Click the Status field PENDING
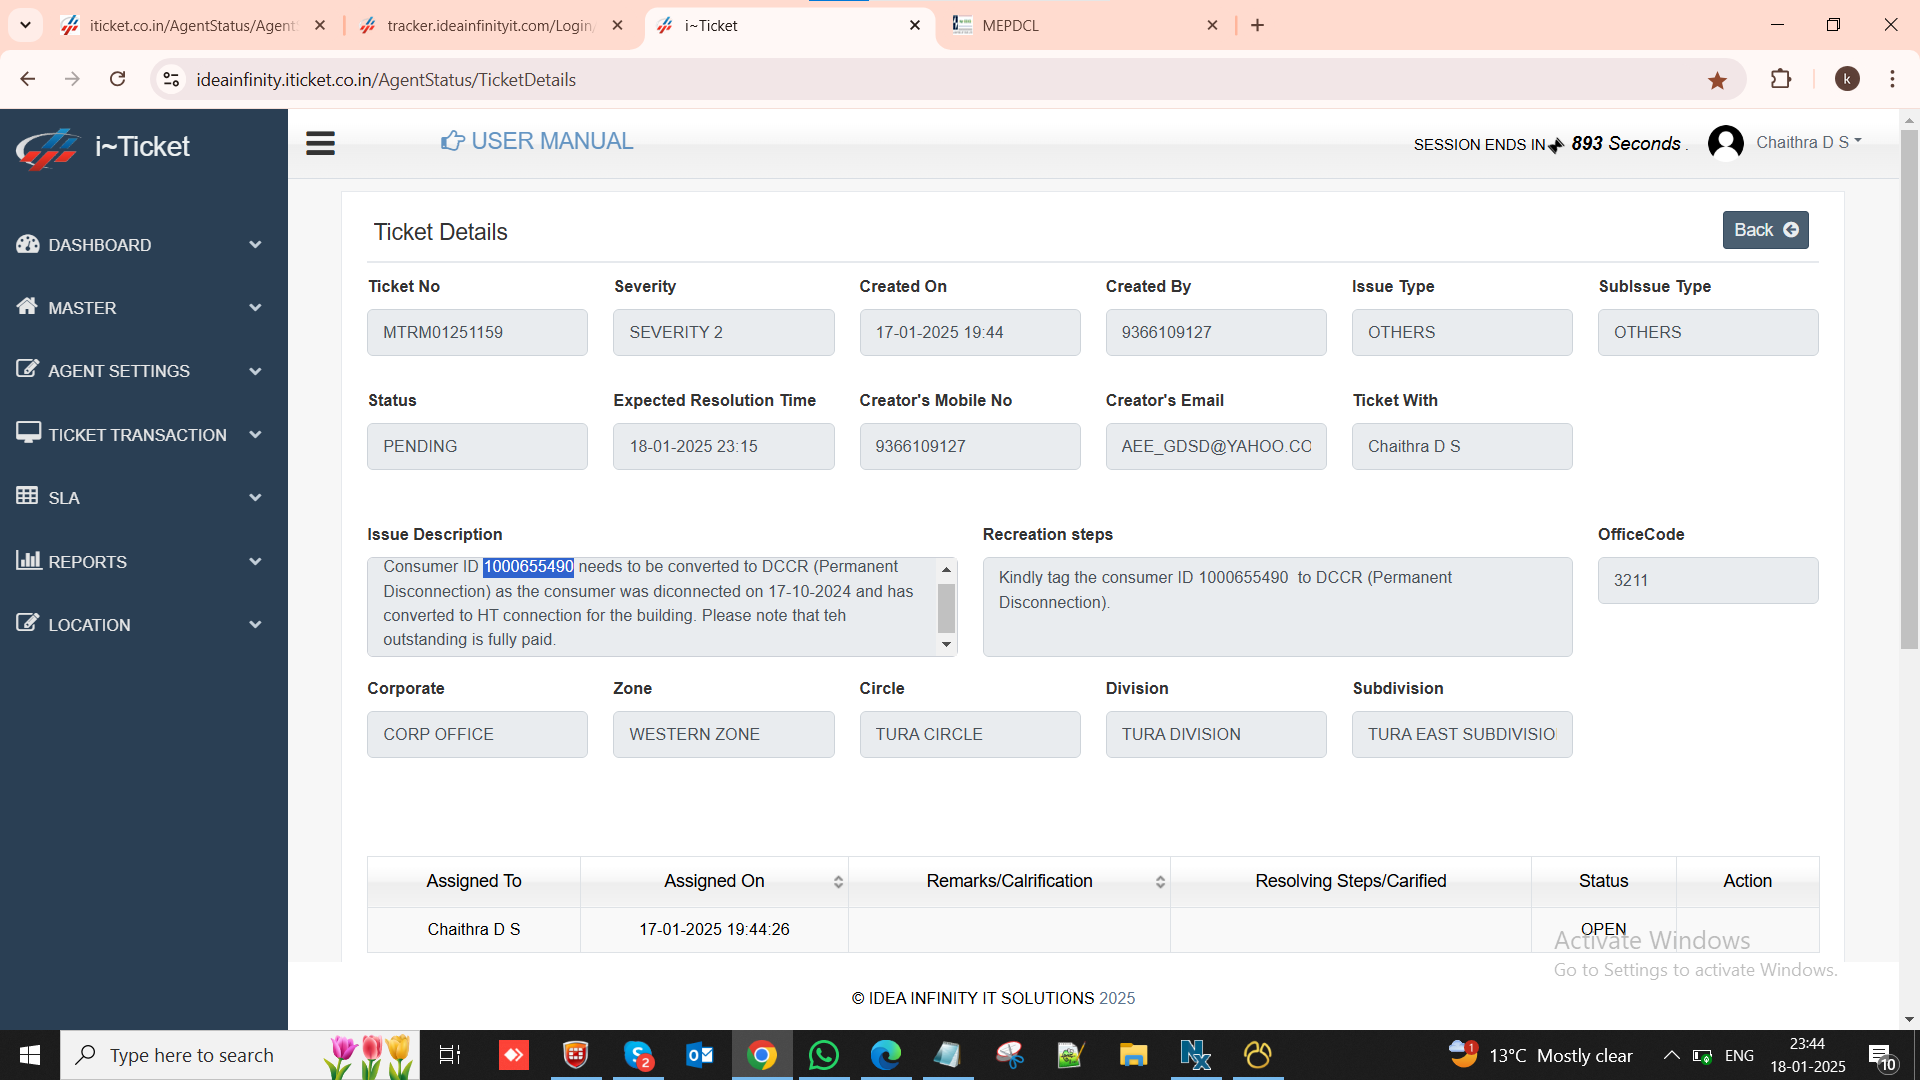 click(x=477, y=446)
